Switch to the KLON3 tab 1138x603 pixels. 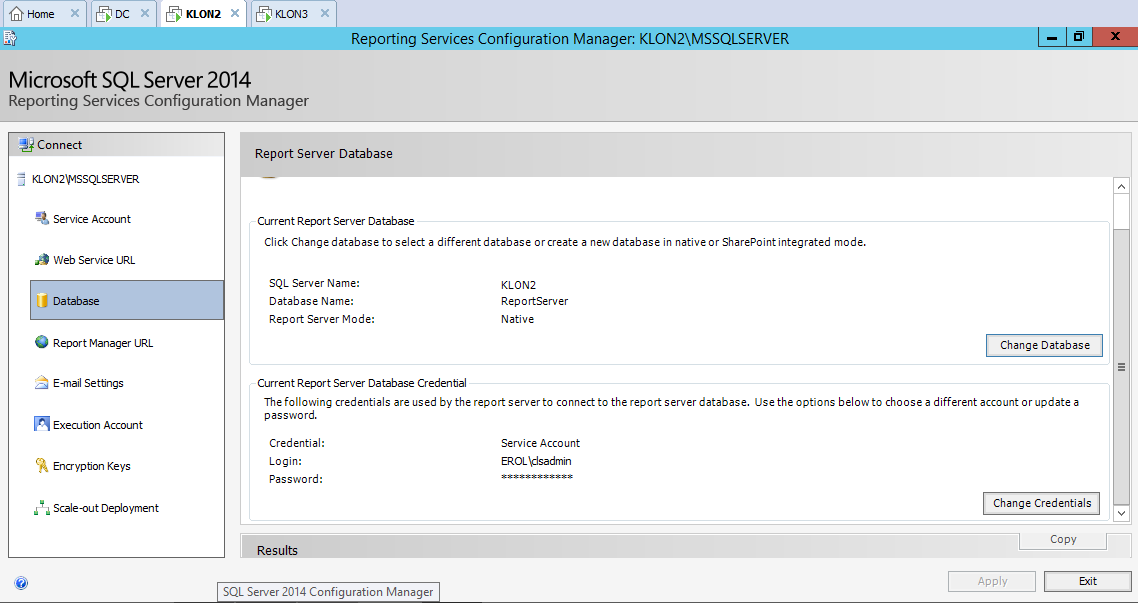(291, 14)
